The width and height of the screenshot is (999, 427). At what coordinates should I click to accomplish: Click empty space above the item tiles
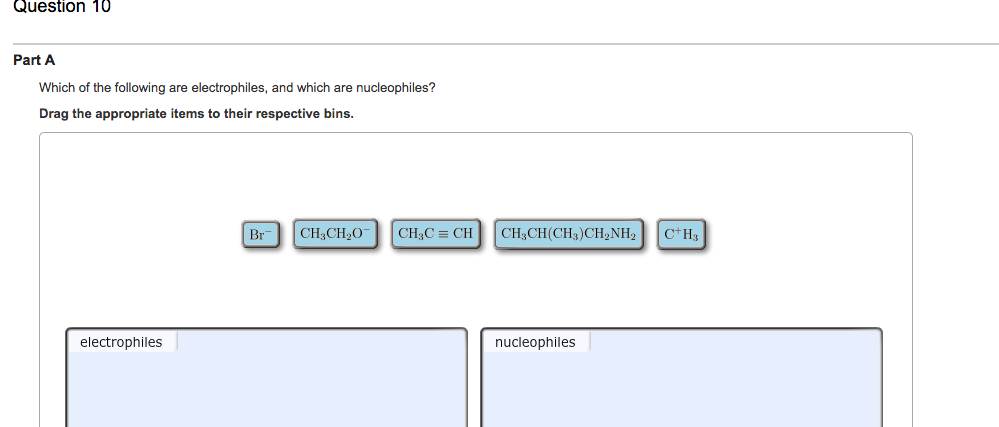pyautogui.click(x=475, y=177)
